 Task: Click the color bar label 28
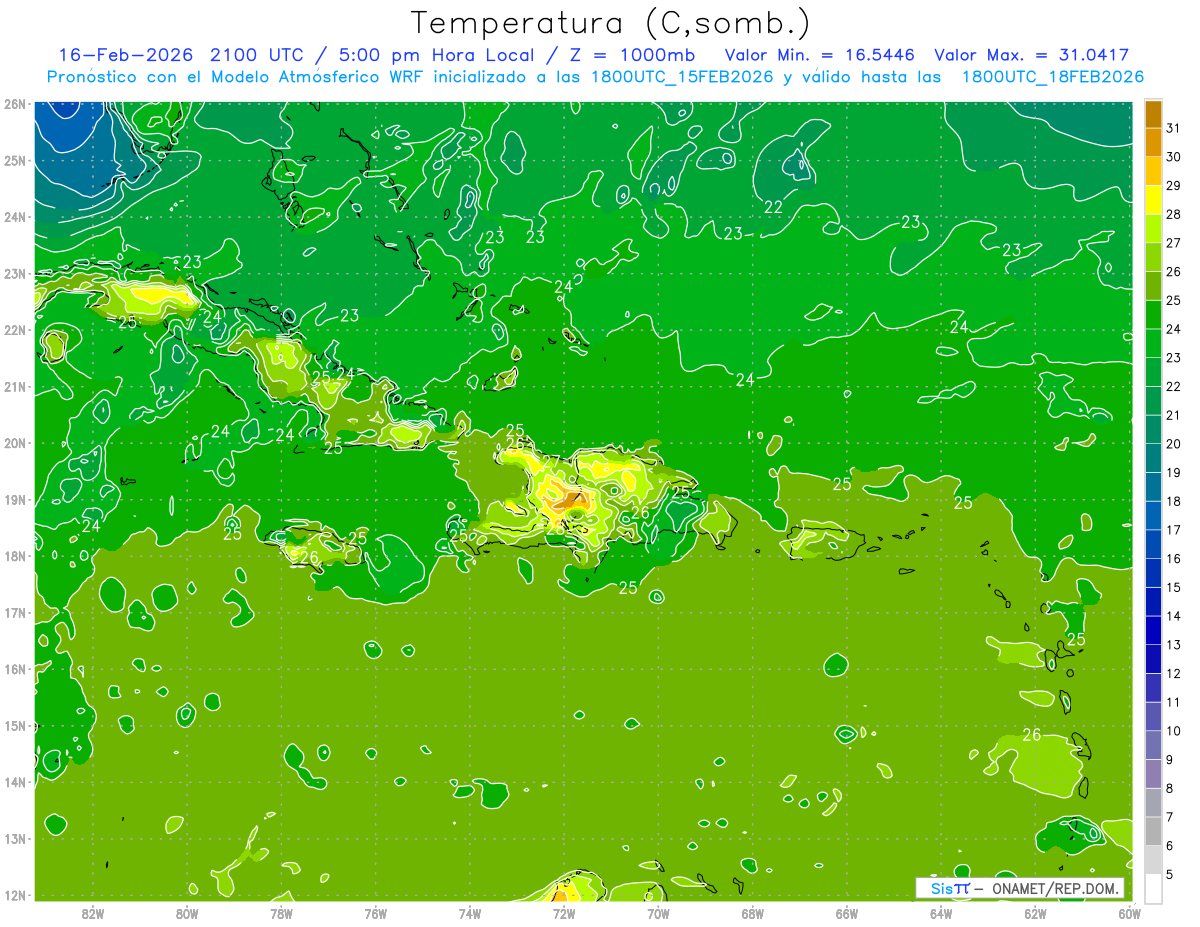(x=1173, y=214)
